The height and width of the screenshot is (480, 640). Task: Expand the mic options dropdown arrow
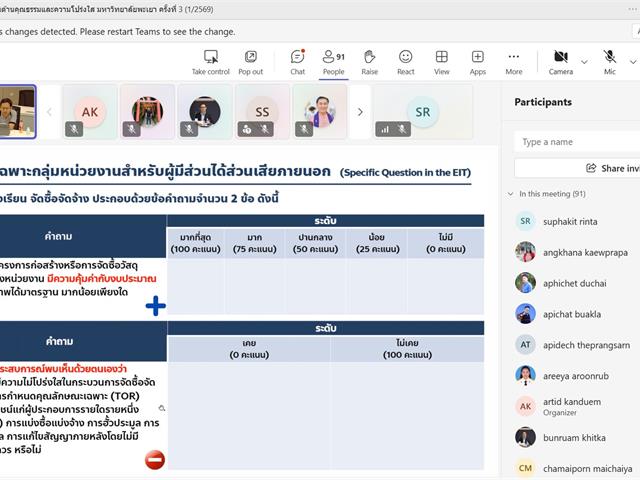click(x=633, y=62)
